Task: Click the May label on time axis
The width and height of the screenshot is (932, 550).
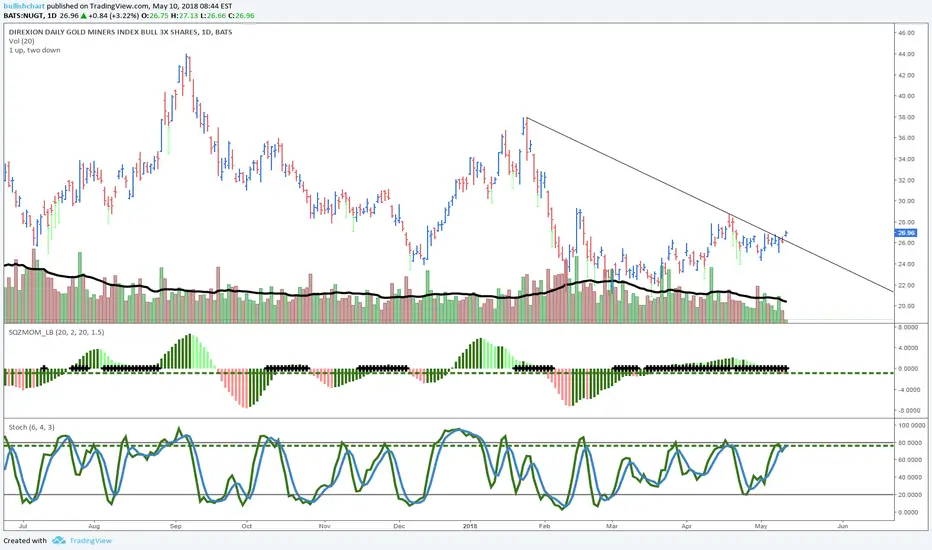Action: (x=760, y=526)
